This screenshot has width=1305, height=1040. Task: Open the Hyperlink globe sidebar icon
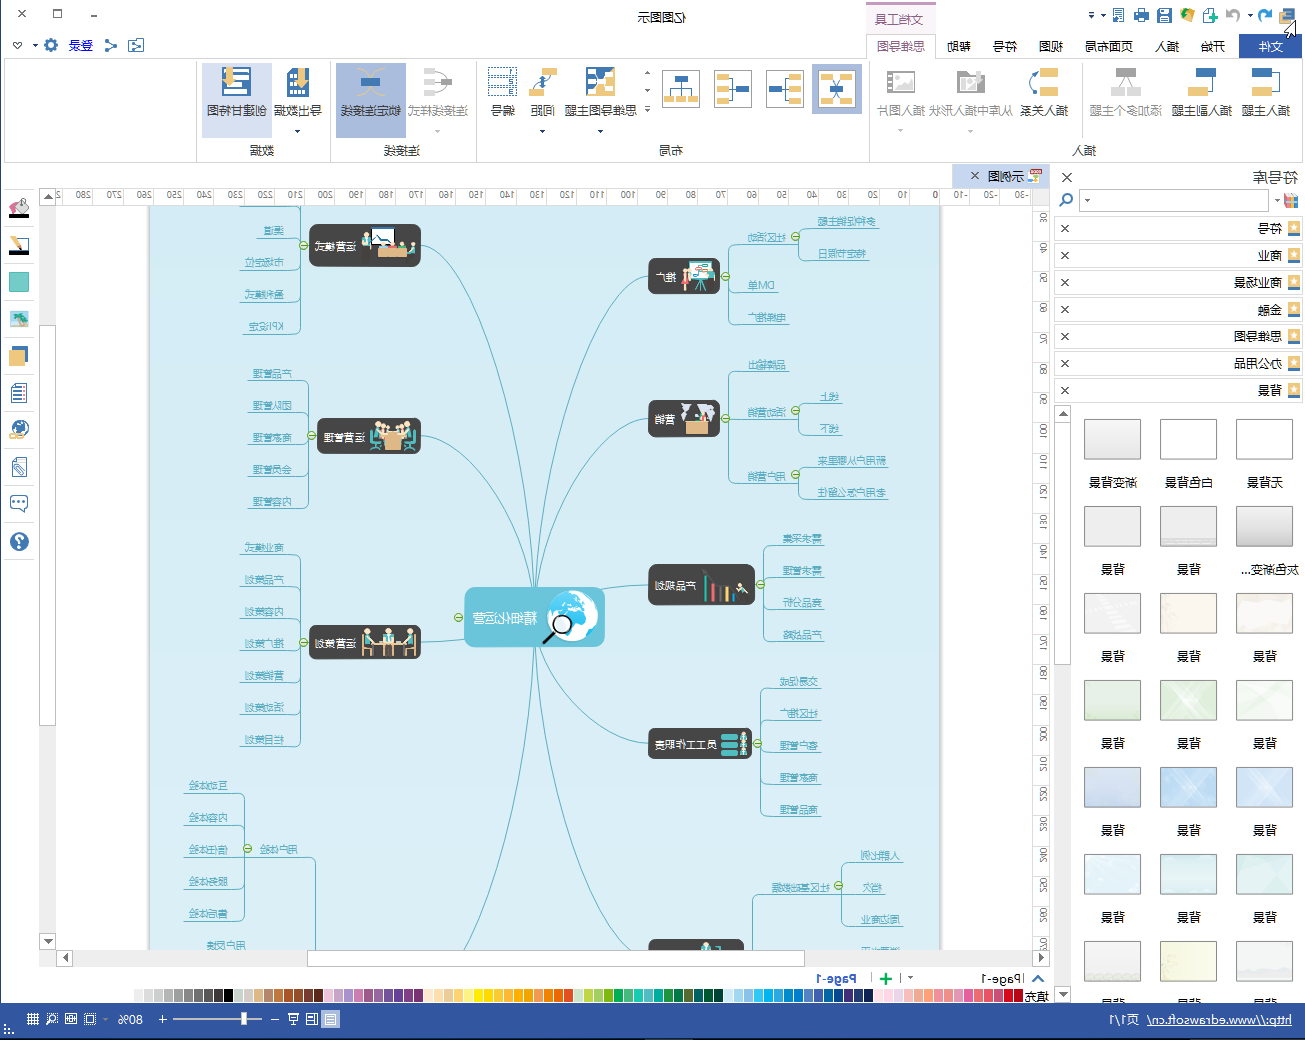pos(19,430)
